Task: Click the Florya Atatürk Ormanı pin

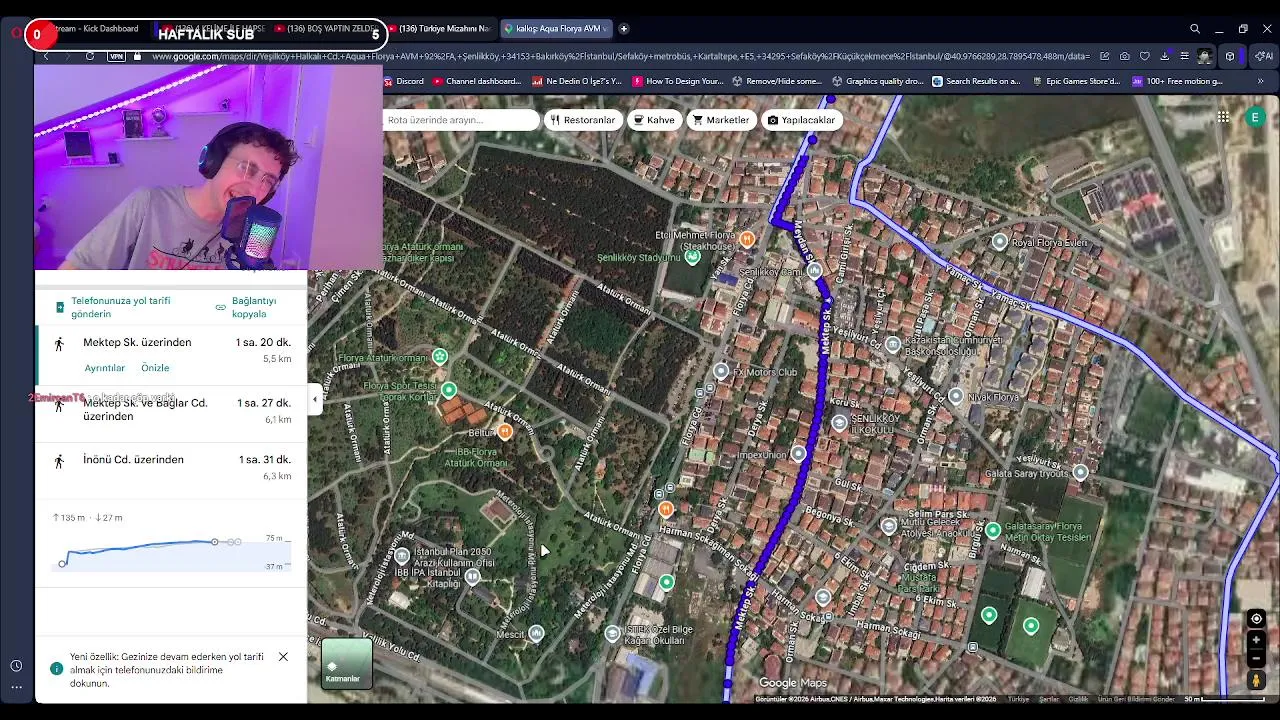Action: [439, 356]
